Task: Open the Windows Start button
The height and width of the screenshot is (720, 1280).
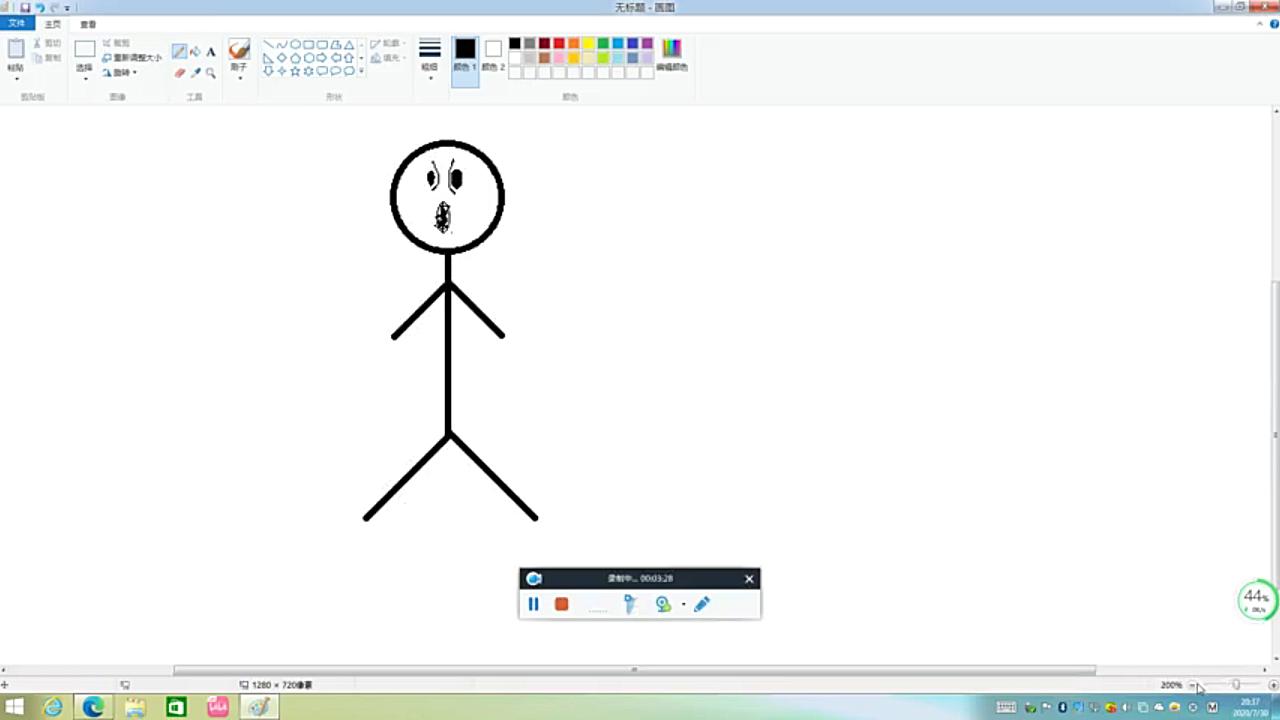Action: click(x=15, y=707)
